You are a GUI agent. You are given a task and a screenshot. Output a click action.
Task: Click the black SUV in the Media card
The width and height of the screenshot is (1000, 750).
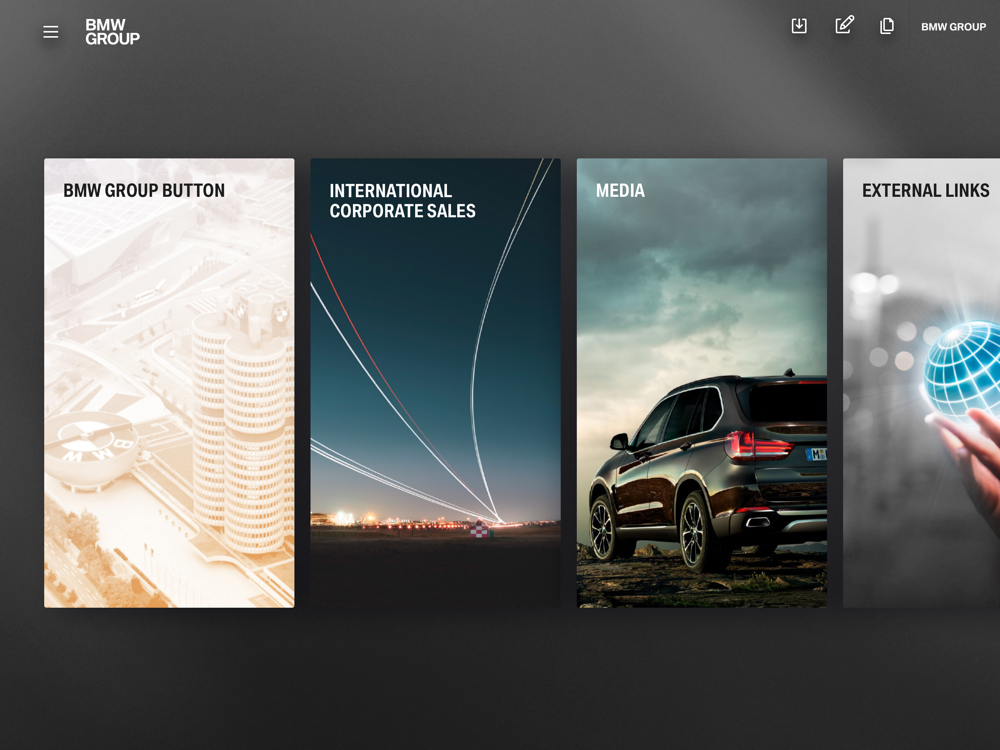[x=700, y=470]
